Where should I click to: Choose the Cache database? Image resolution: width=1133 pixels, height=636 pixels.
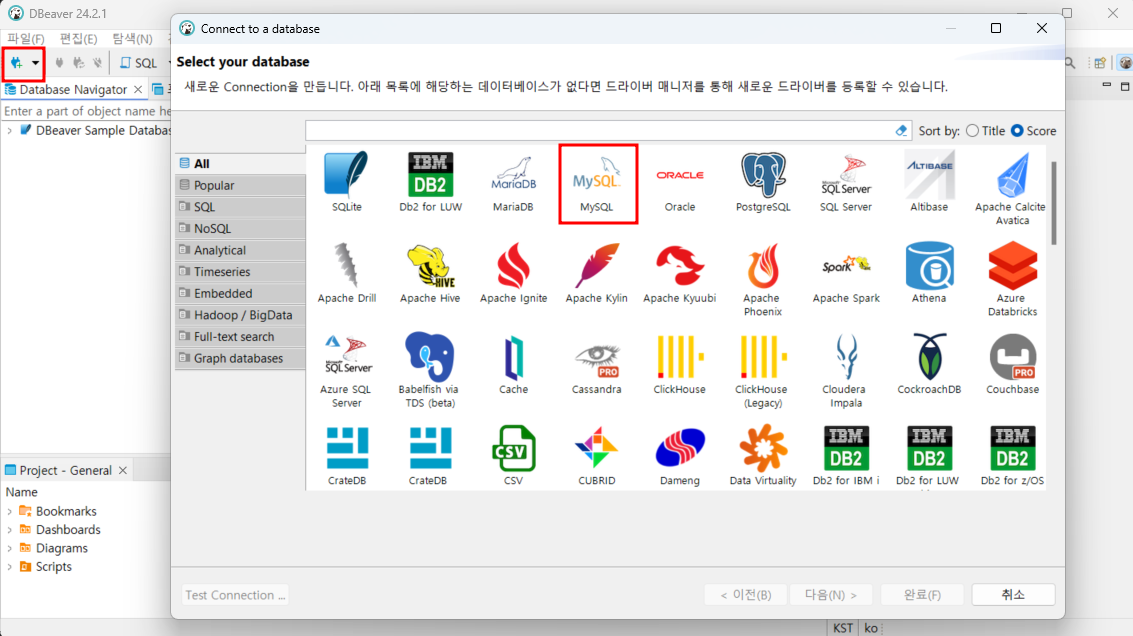pos(513,364)
